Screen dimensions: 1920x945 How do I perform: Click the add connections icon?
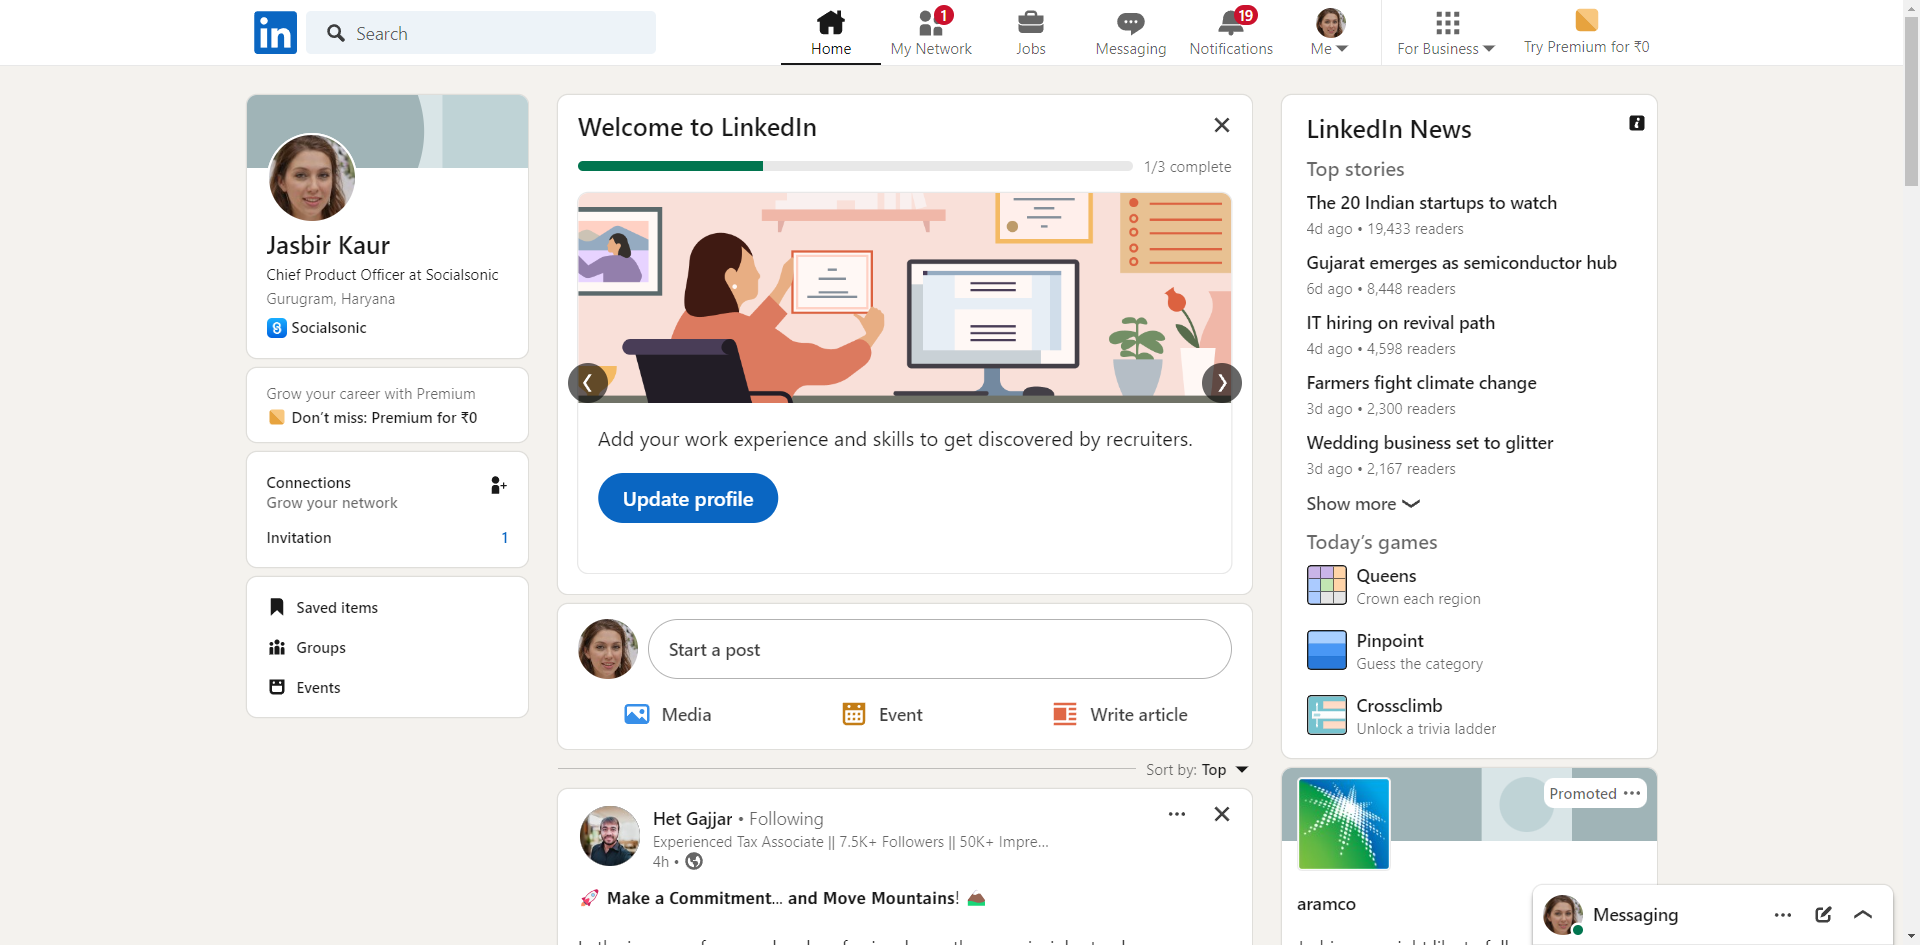coord(499,485)
